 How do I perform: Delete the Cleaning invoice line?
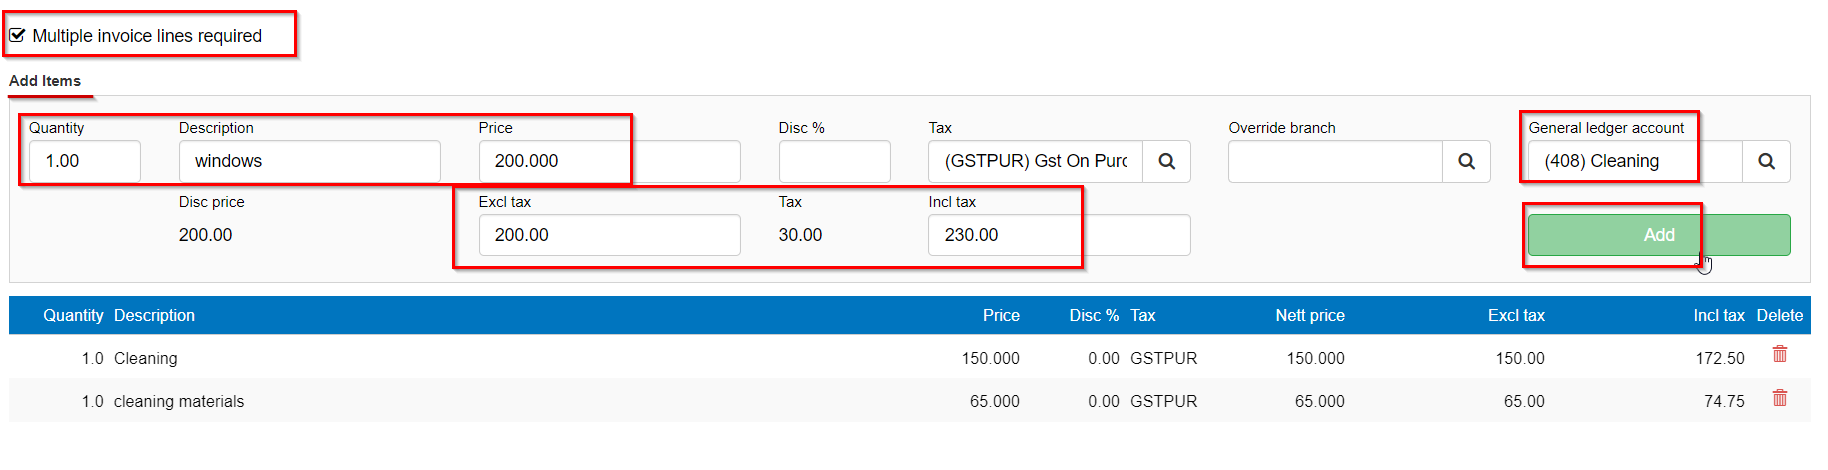coord(1780,354)
